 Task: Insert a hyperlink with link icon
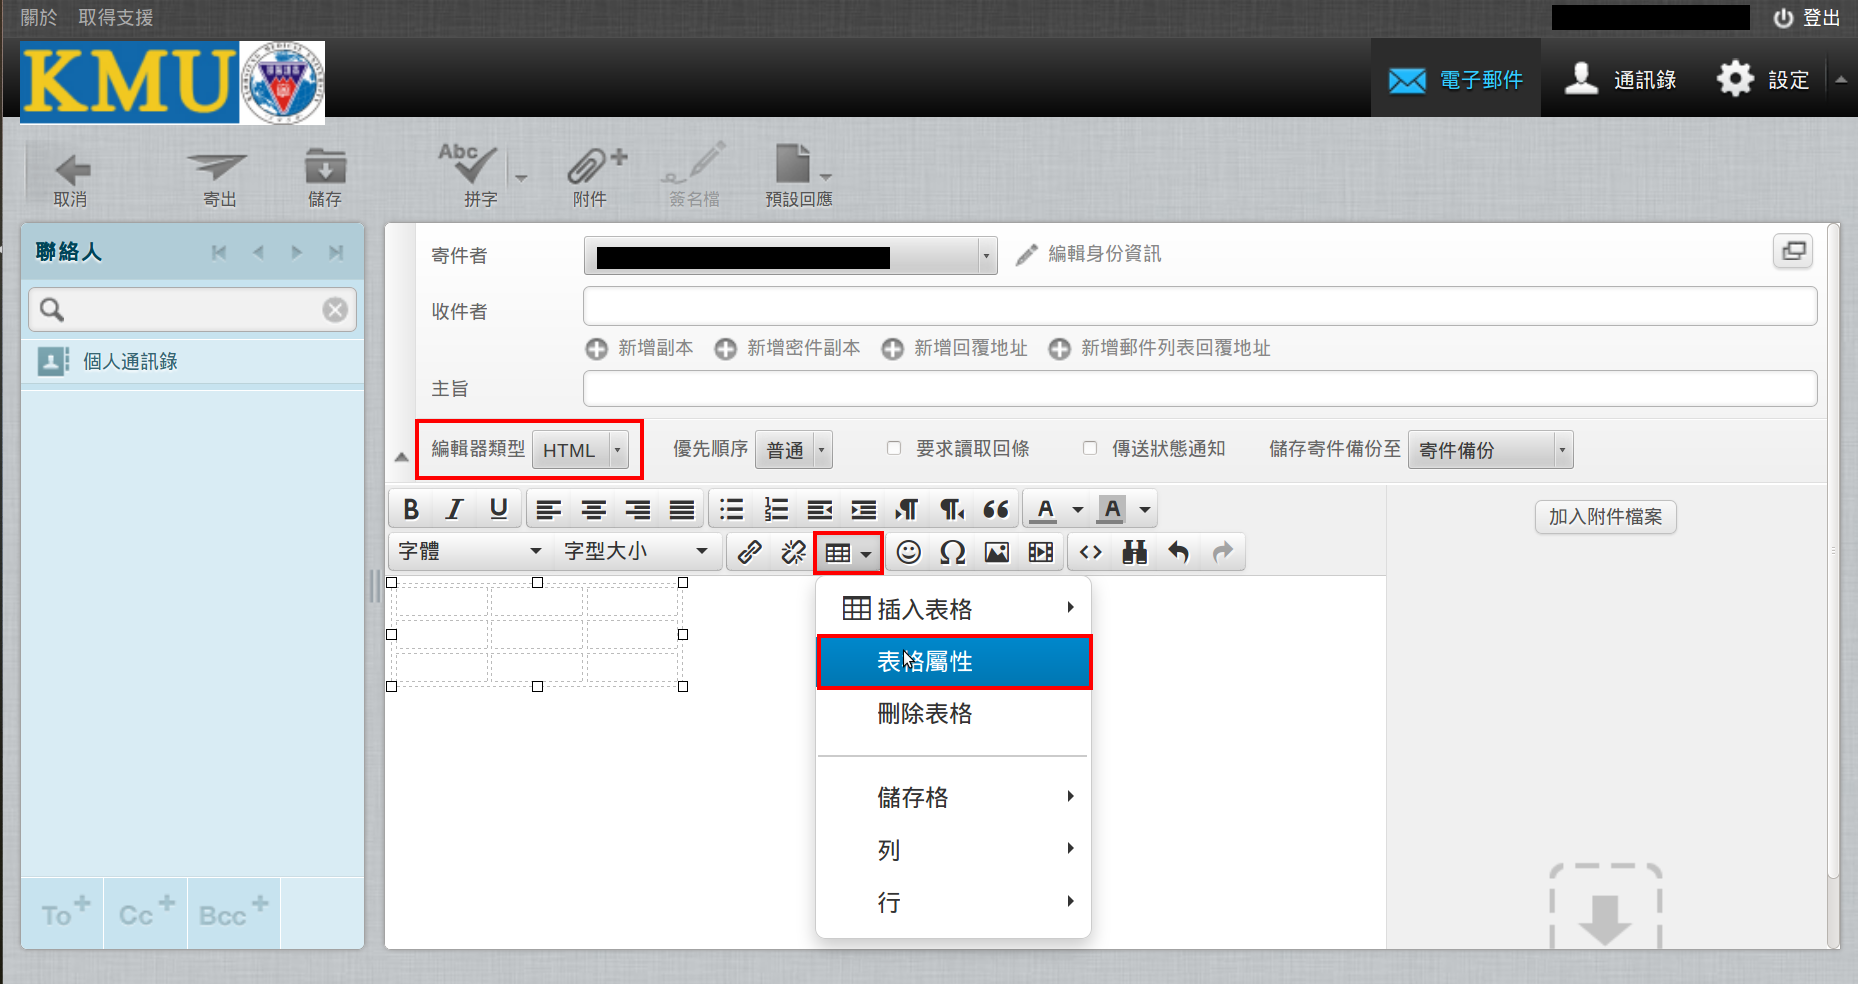749,552
